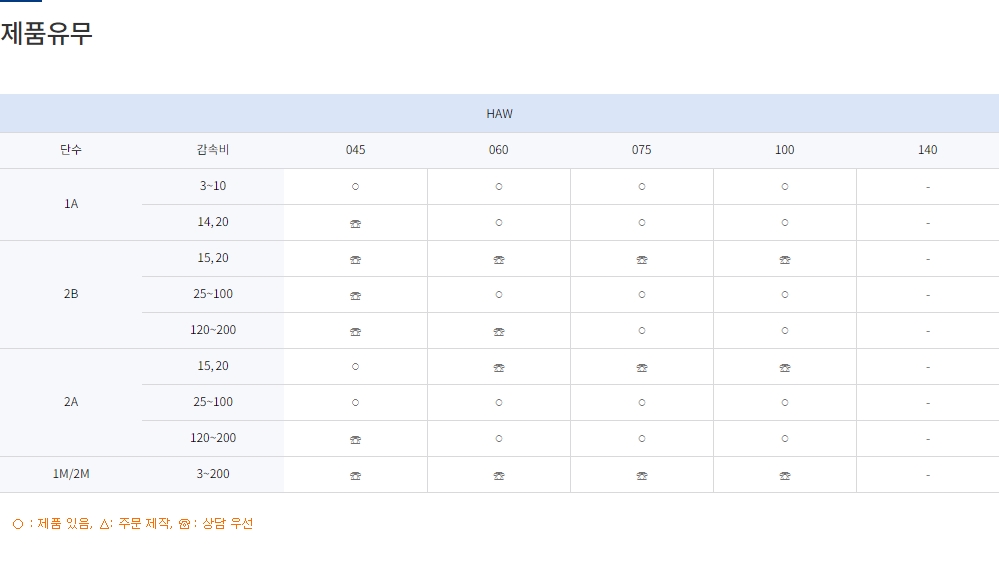Screen dimensions: 999x565
Task: Select the phone icon for 2B 120~200 under 060
Action: click(499, 332)
